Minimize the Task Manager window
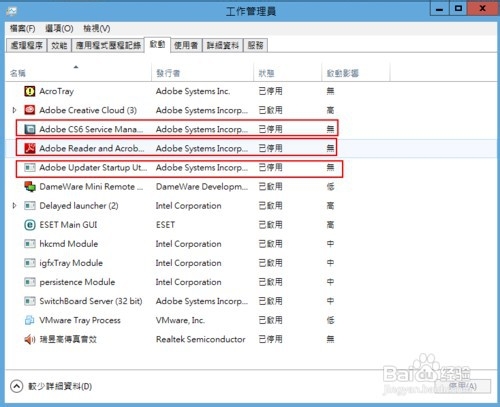500x407 pixels. coord(440,9)
